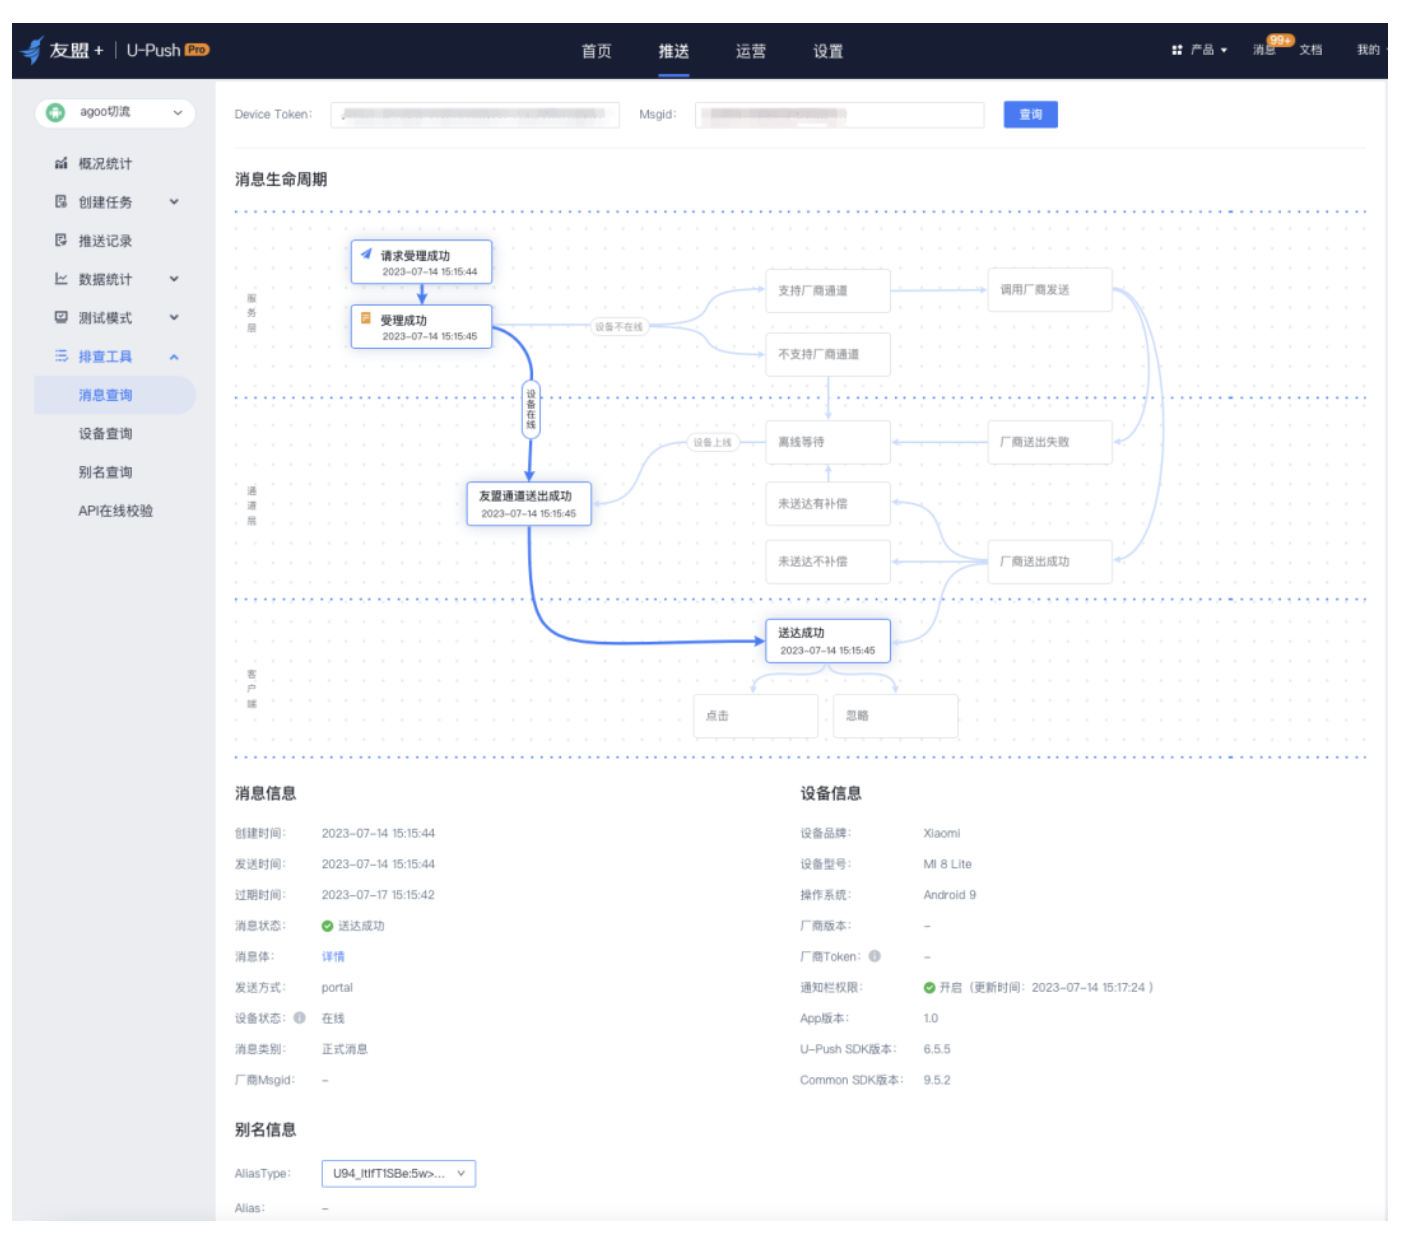Open the 详情 message body link
The height and width of the screenshot is (1240, 1410).
pos(333,957)
